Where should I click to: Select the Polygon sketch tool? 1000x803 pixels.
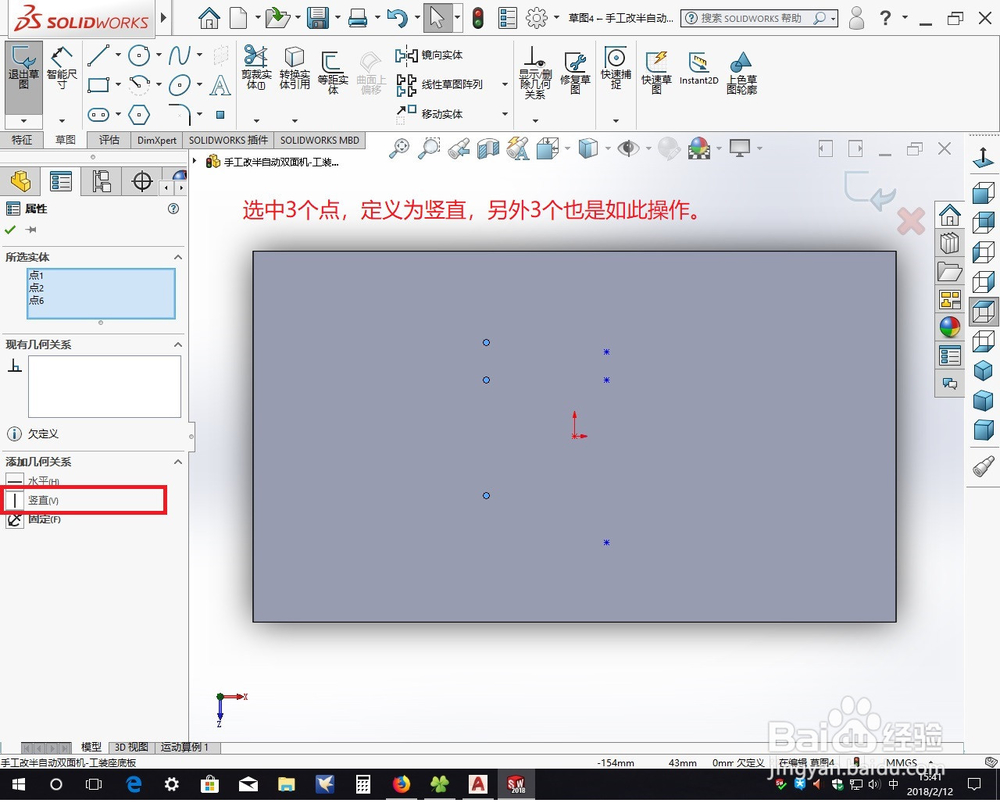click(x=139, y=115)
